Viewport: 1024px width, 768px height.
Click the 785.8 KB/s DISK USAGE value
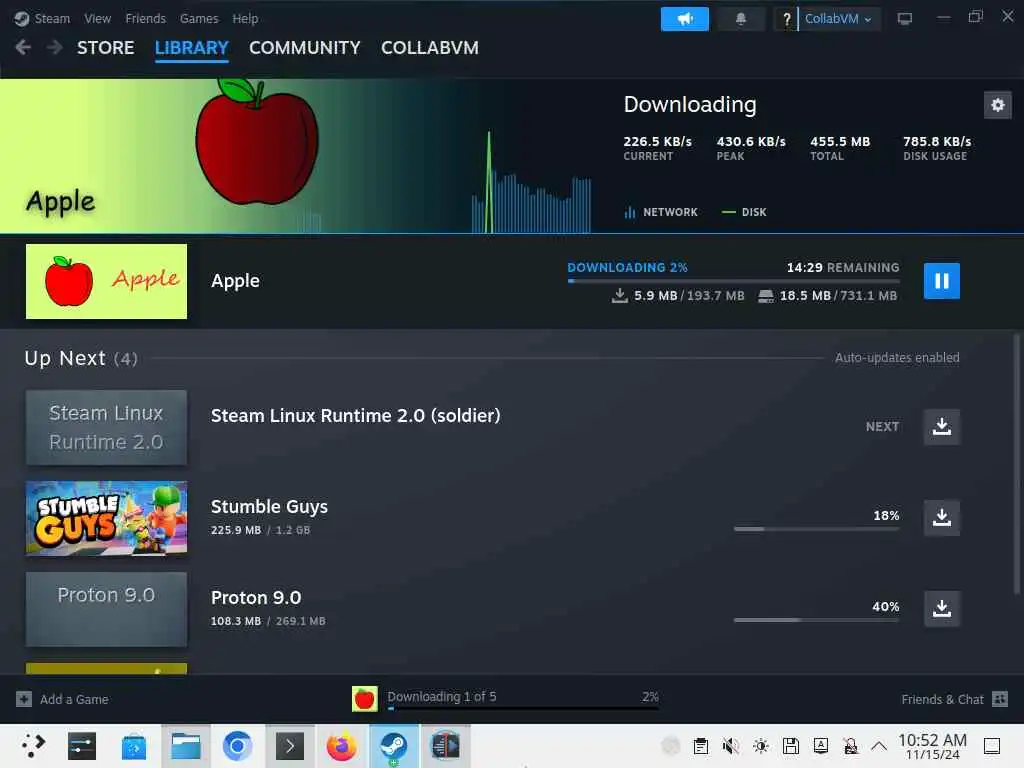936,142
